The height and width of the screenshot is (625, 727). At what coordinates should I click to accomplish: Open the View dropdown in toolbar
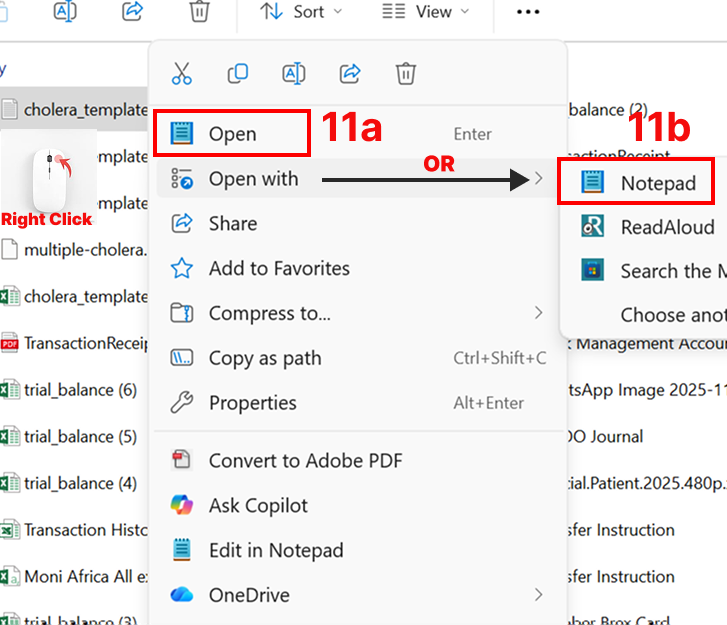click(x=426, y=12)
